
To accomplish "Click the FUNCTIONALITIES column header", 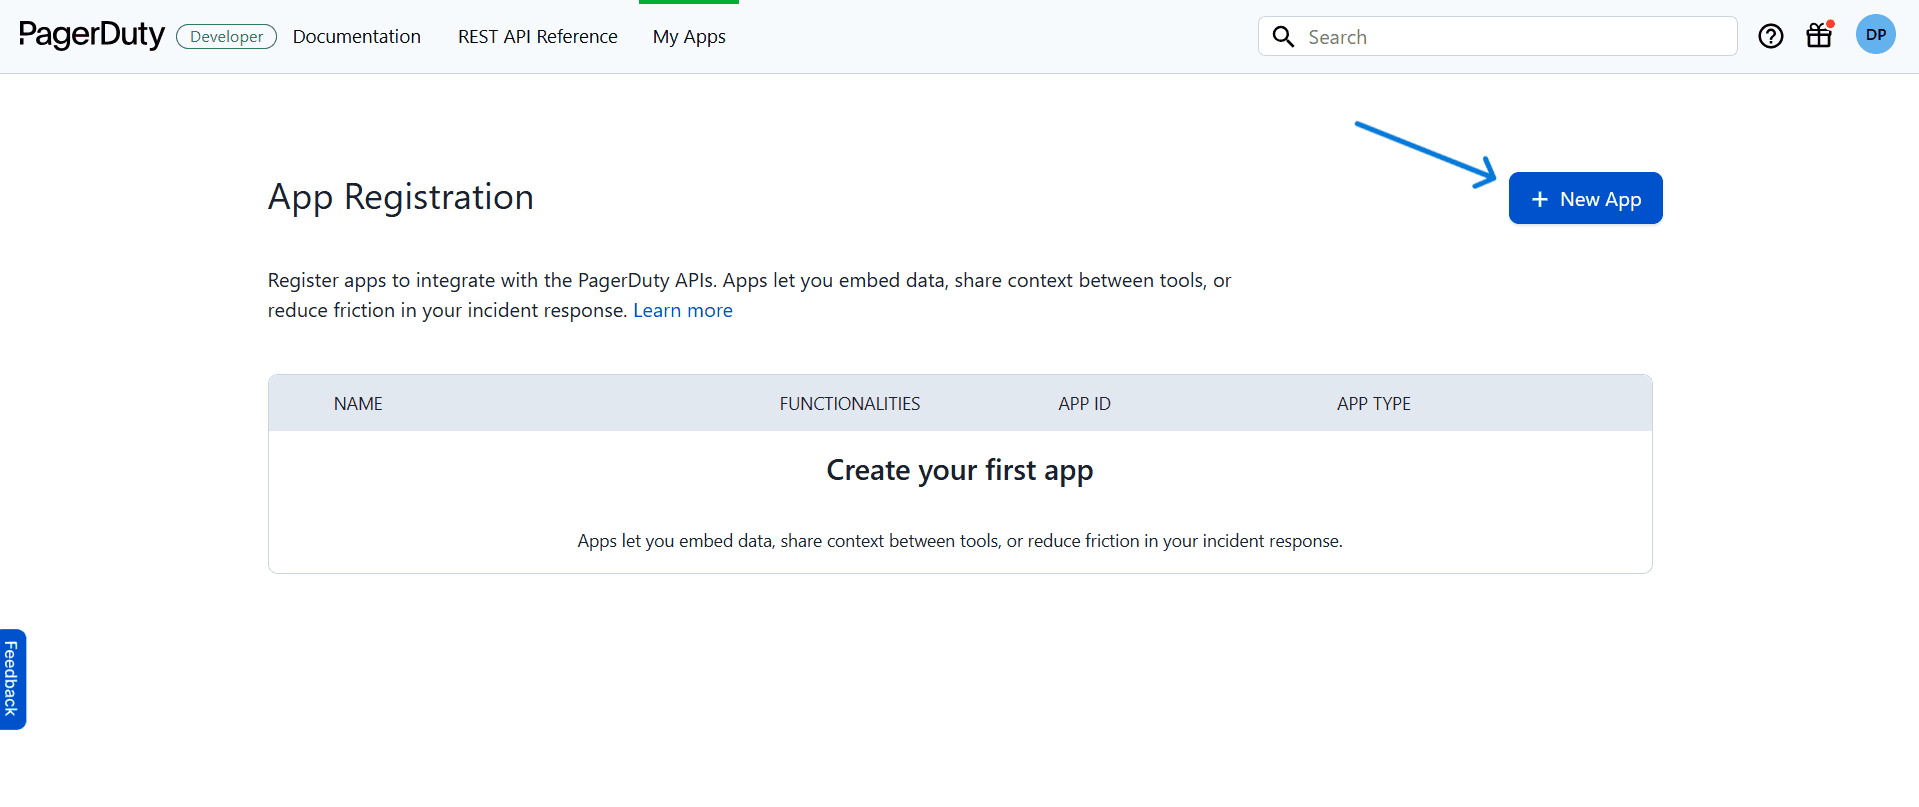I will pos(850,404).
